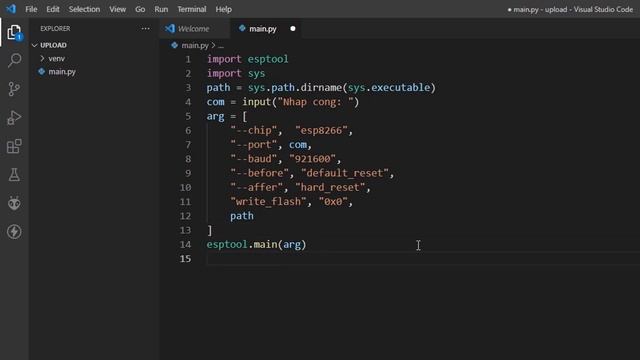Image resolution: width=640 pixels, height=360 pixels.
Task: Open the lightning bolt activity icon
Action: point(14,231)
